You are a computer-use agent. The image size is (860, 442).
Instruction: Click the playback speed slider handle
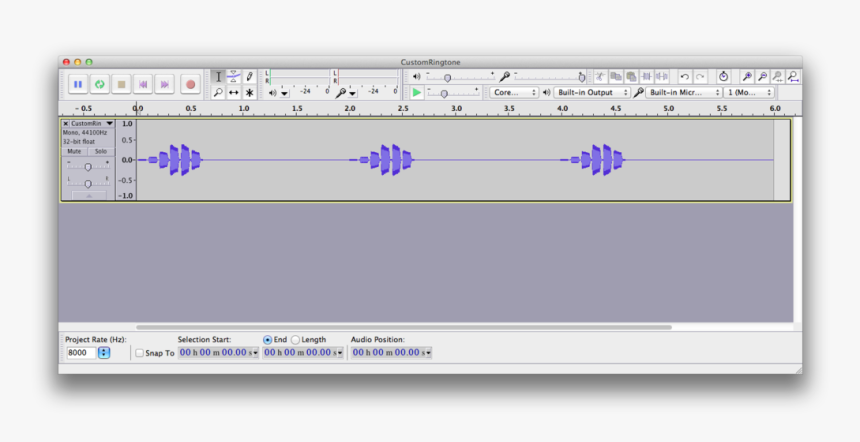point(444,94)
